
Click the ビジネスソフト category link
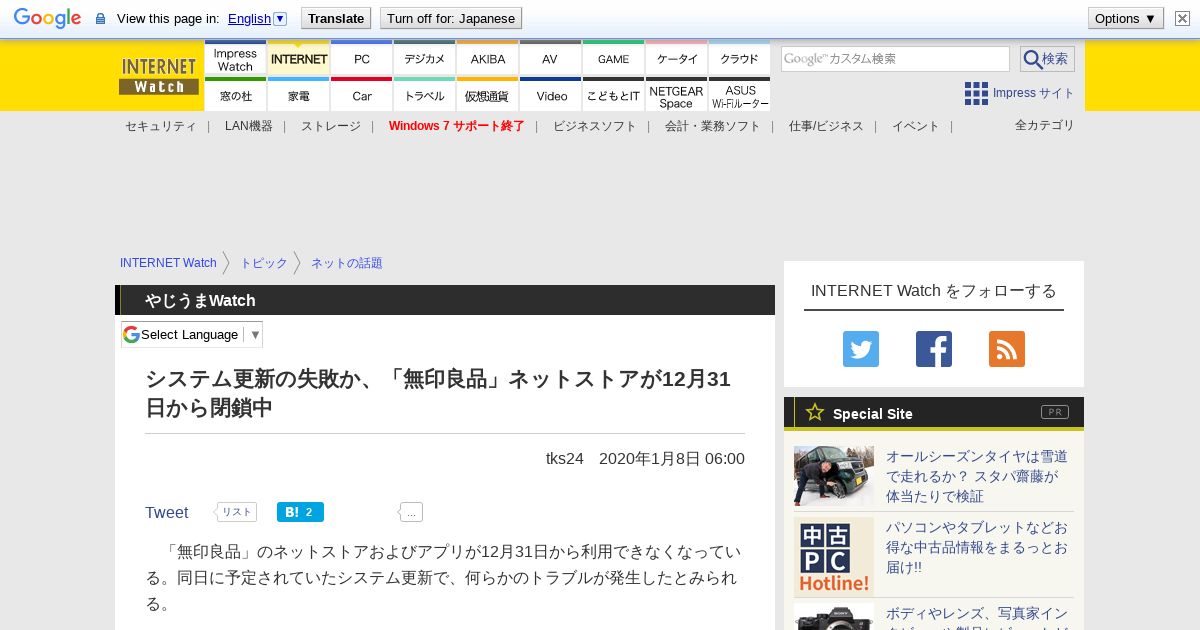(595, 126)
